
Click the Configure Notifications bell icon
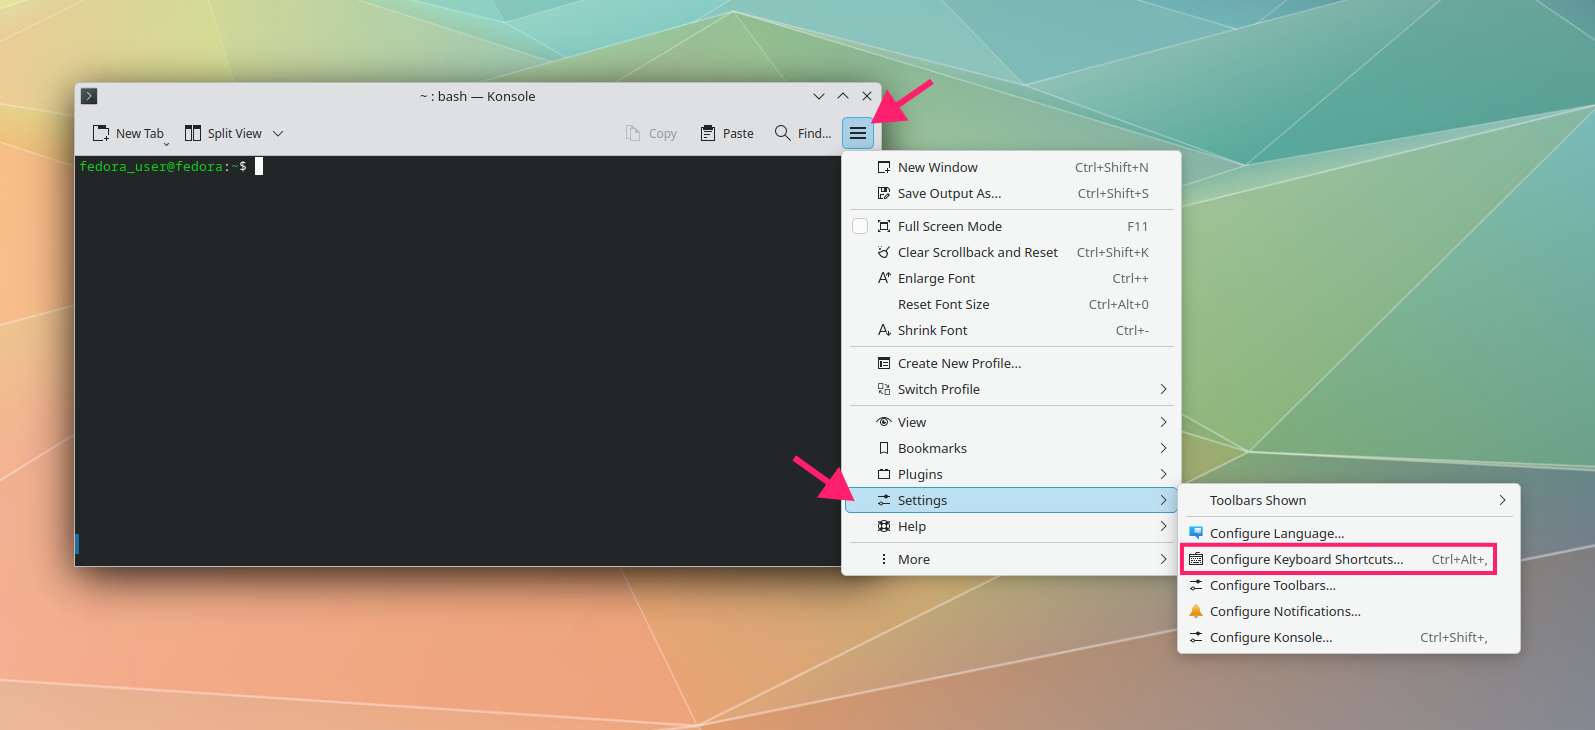[x=1196, y=611]
